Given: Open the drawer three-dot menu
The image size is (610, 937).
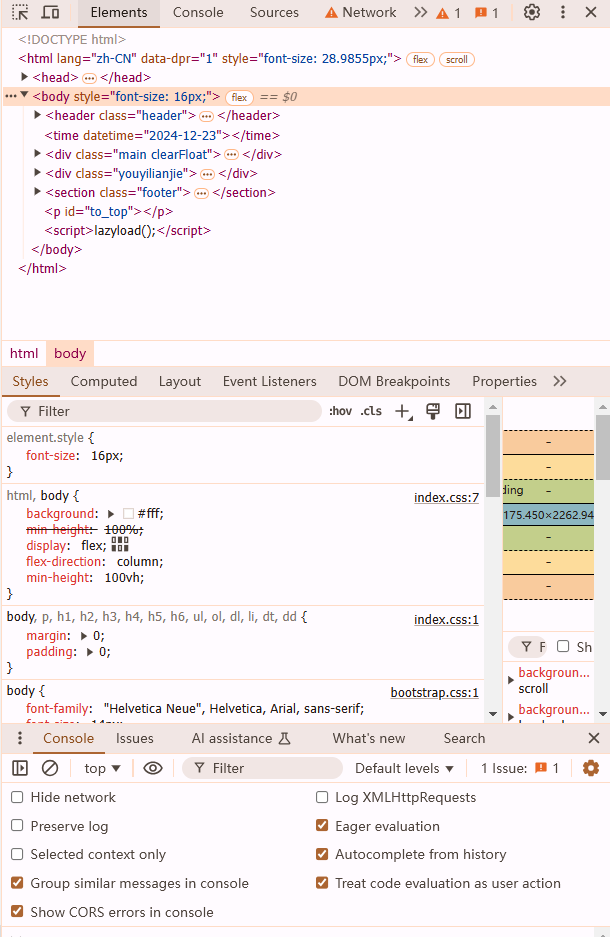Looking at the screenshot, I should pos(20,738).
